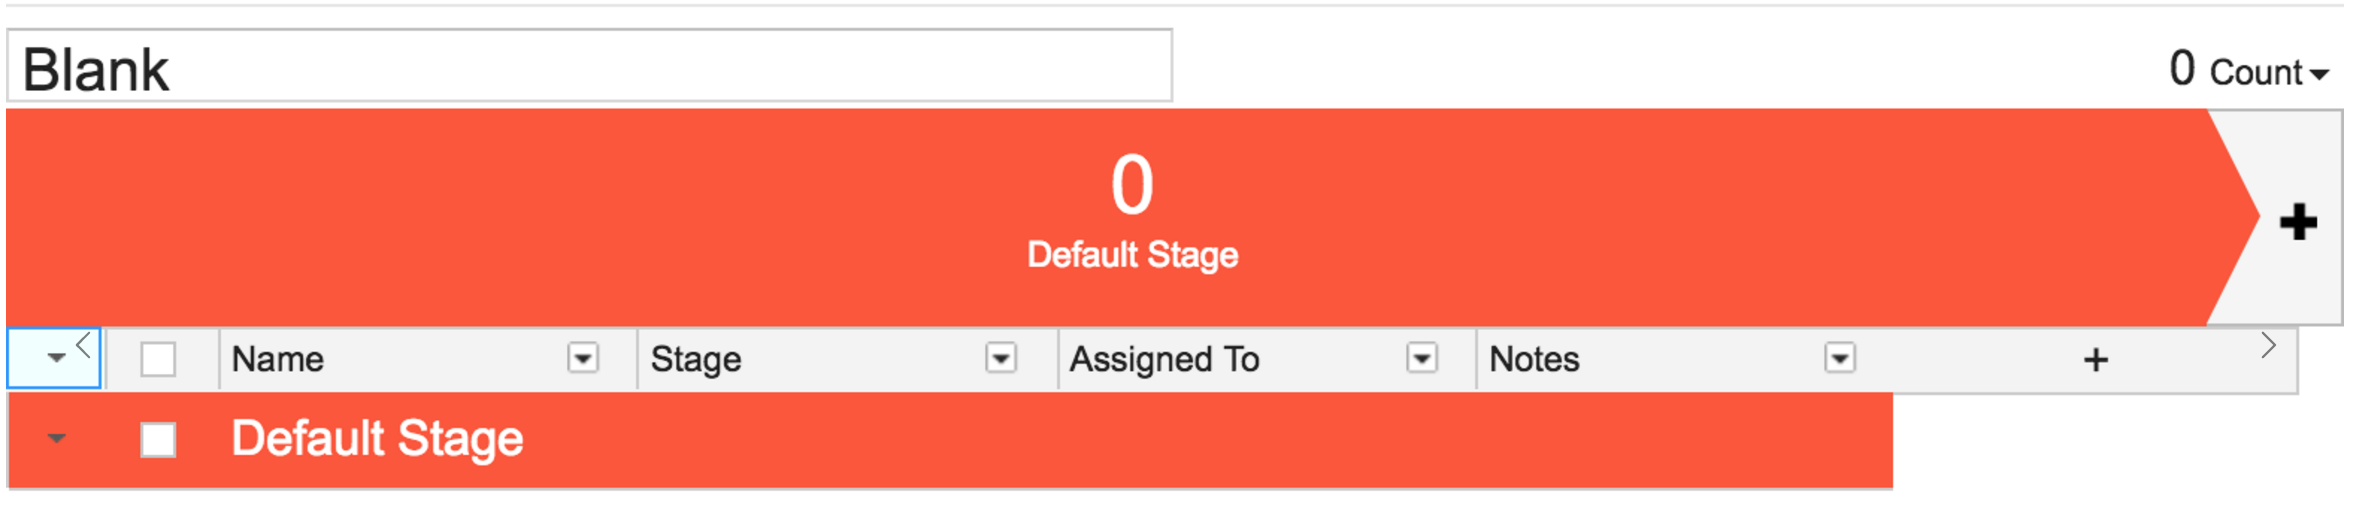Click the right chevron in the header row

(x=2268, y=346)
